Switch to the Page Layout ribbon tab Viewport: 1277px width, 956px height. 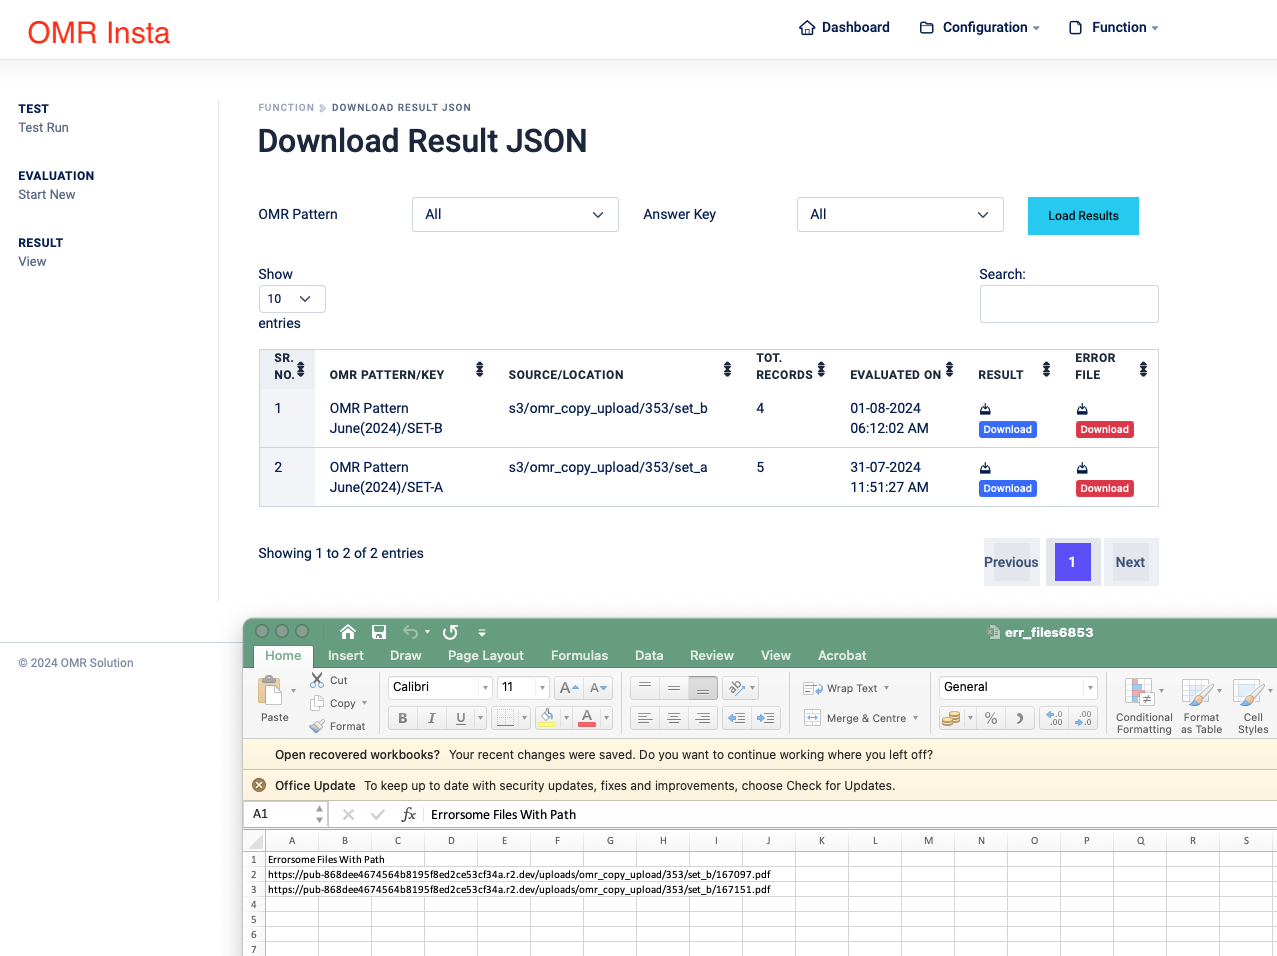(486, 656)
